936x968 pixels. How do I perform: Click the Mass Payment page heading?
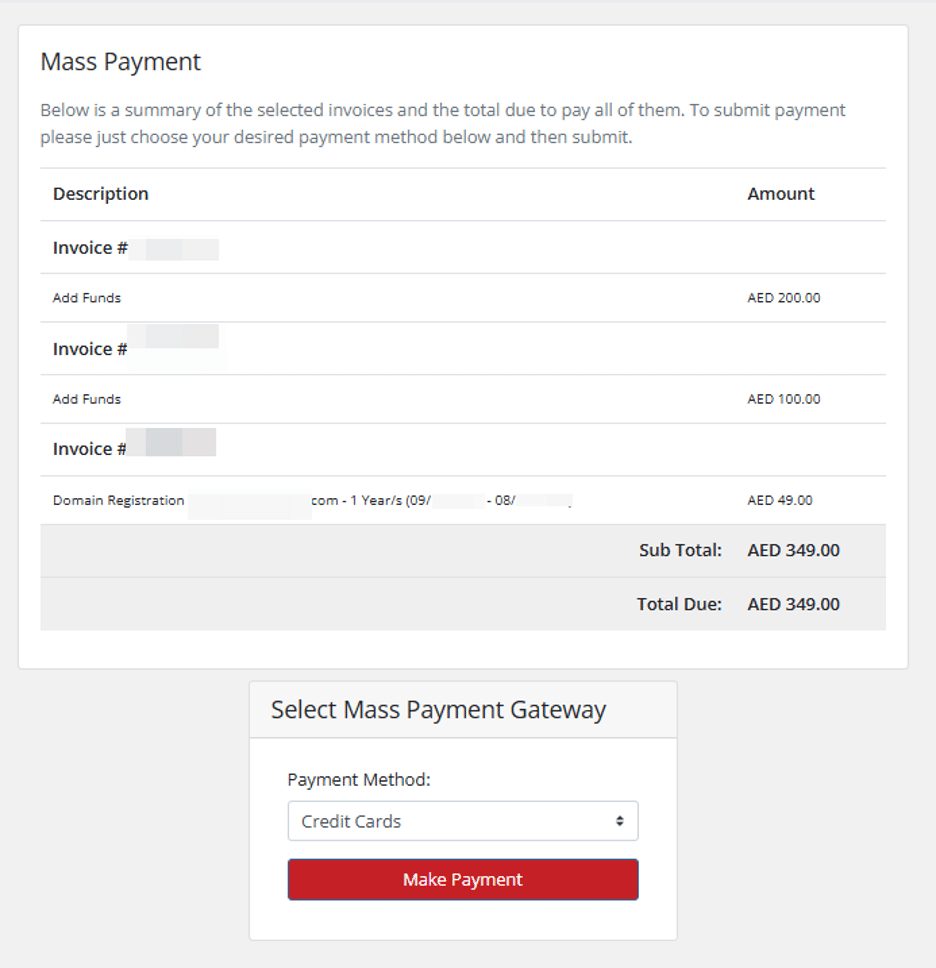click(120, 62)
